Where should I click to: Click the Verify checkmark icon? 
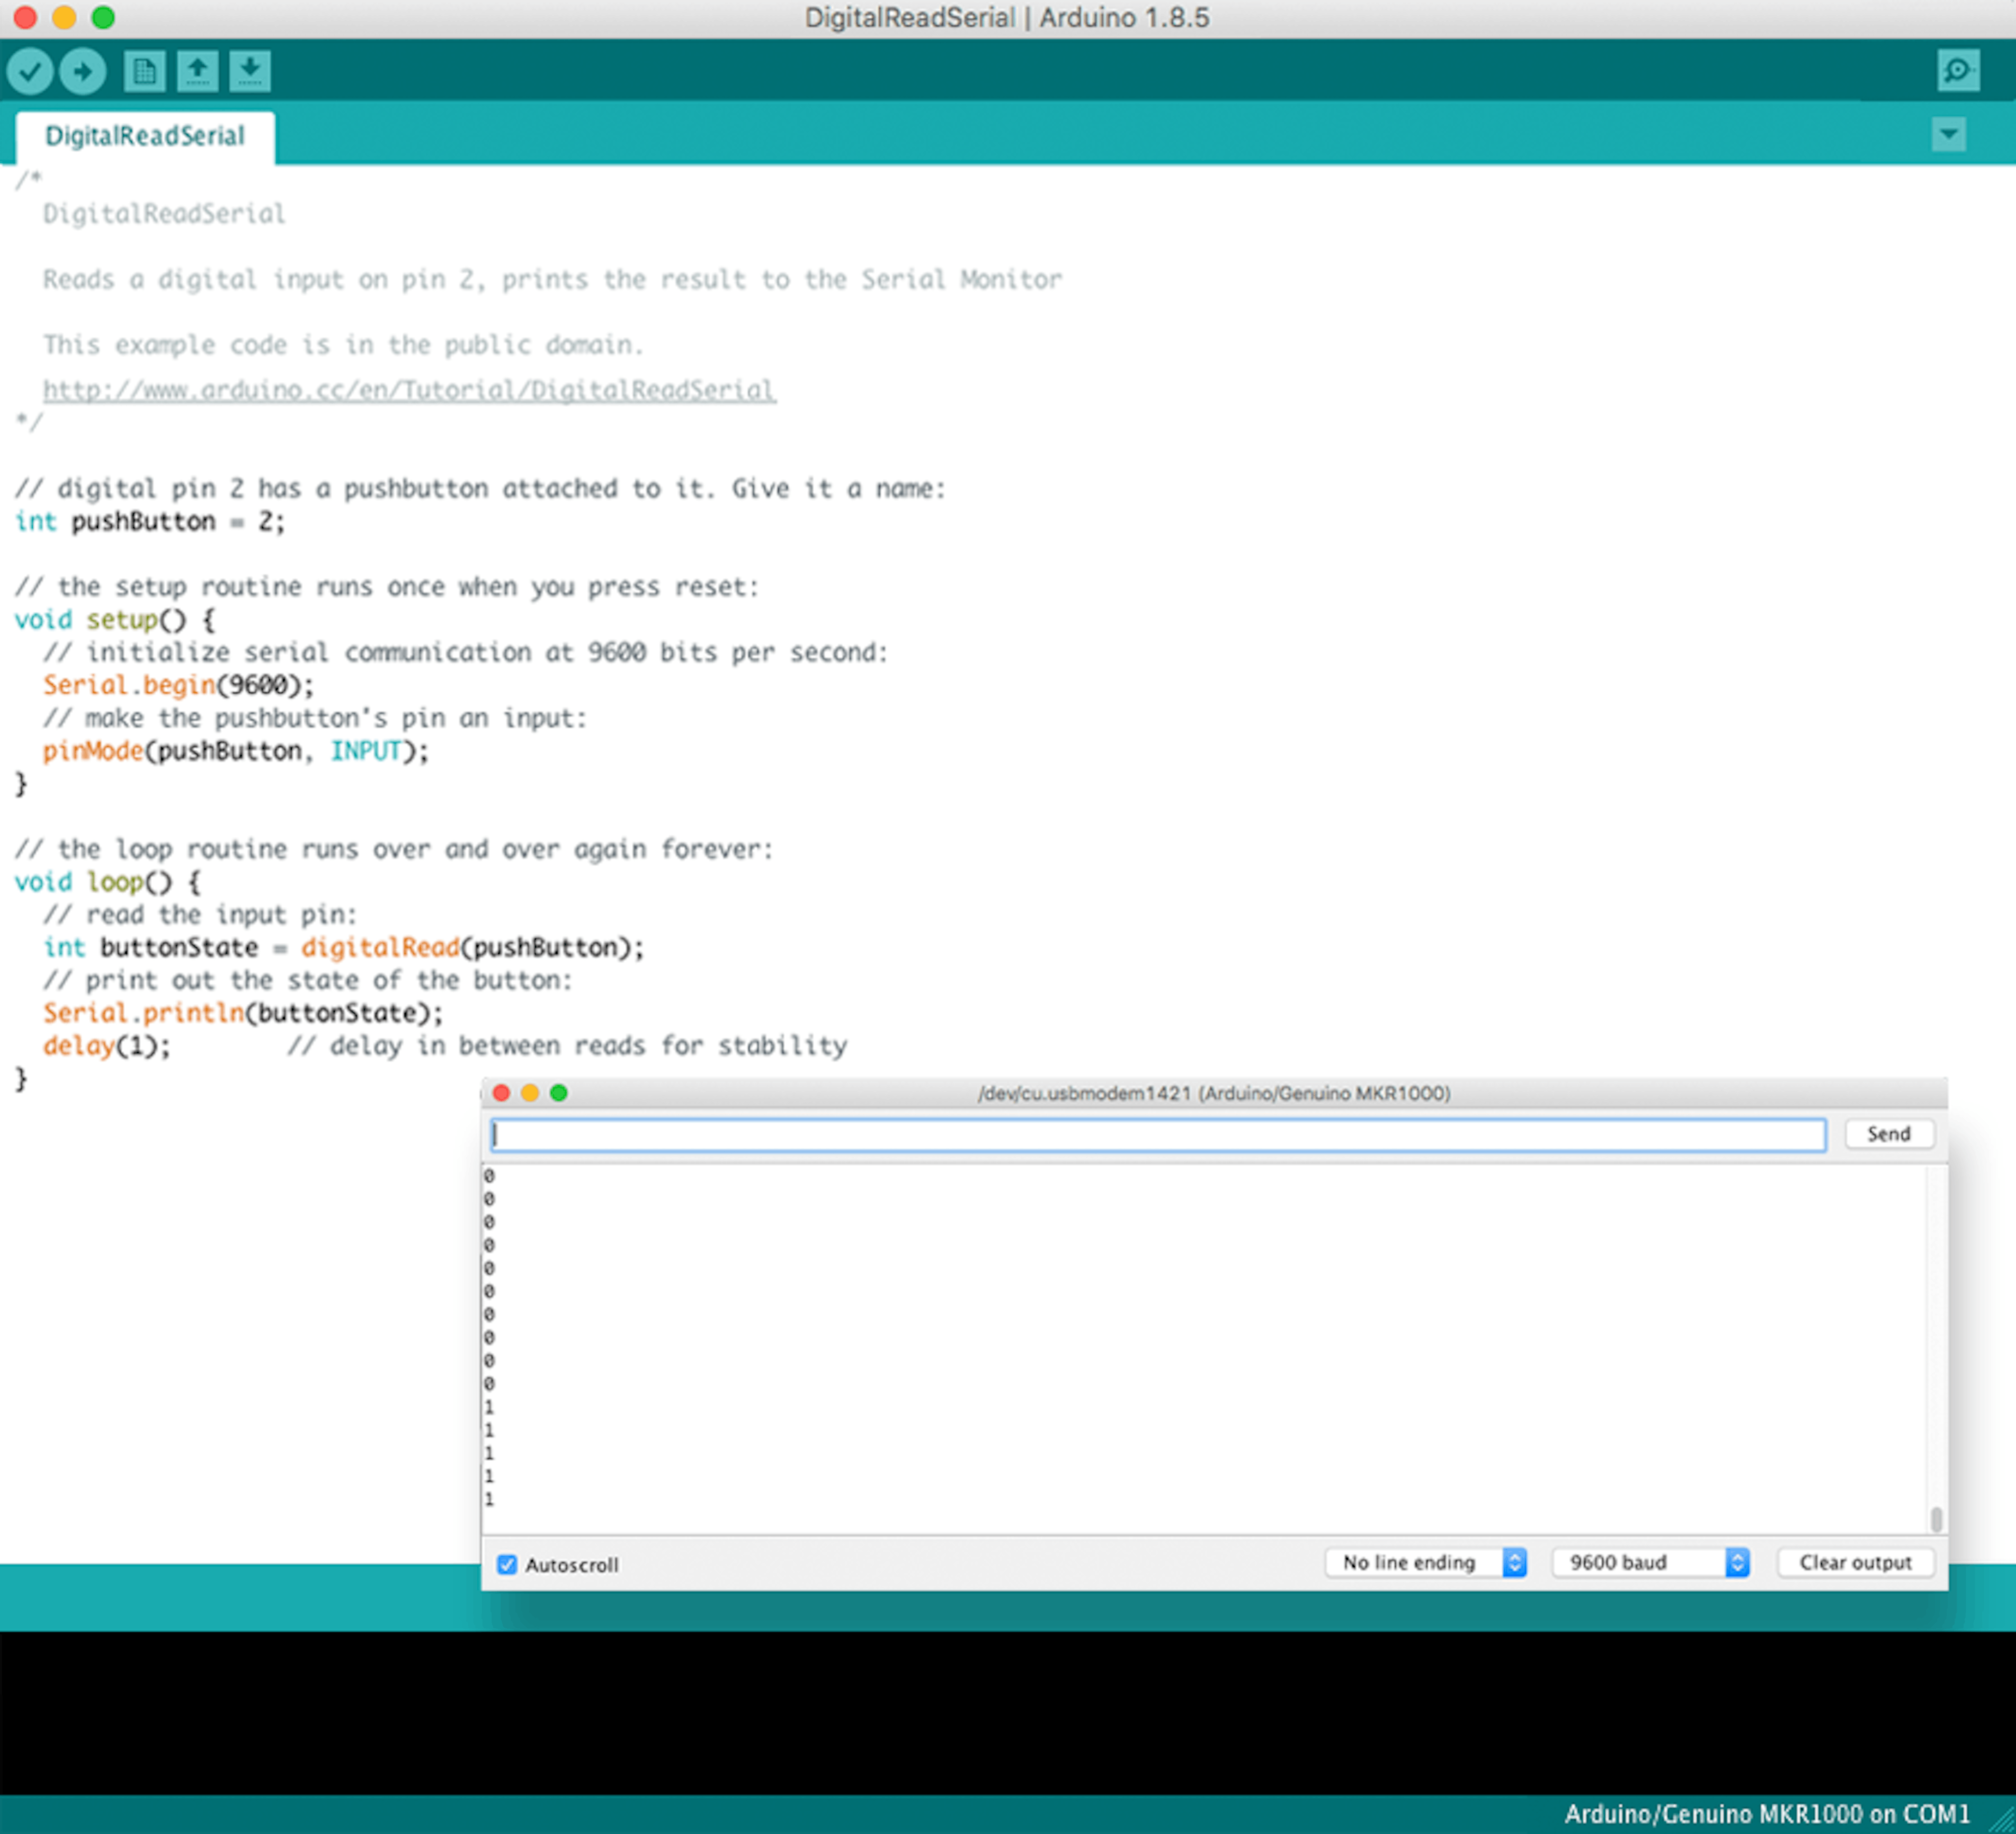click(x=30, y=71)
